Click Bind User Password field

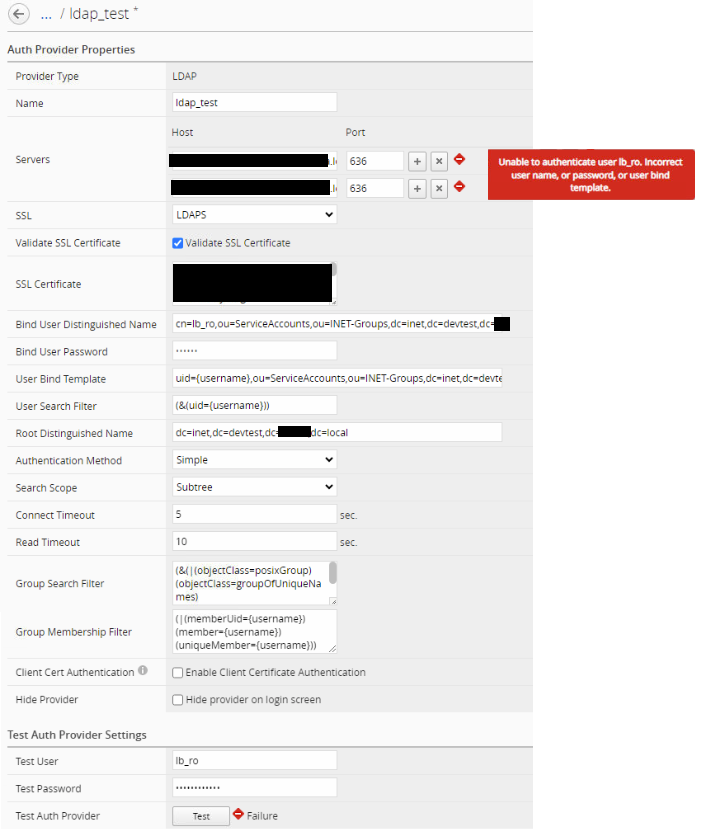(x=254, y=351)
